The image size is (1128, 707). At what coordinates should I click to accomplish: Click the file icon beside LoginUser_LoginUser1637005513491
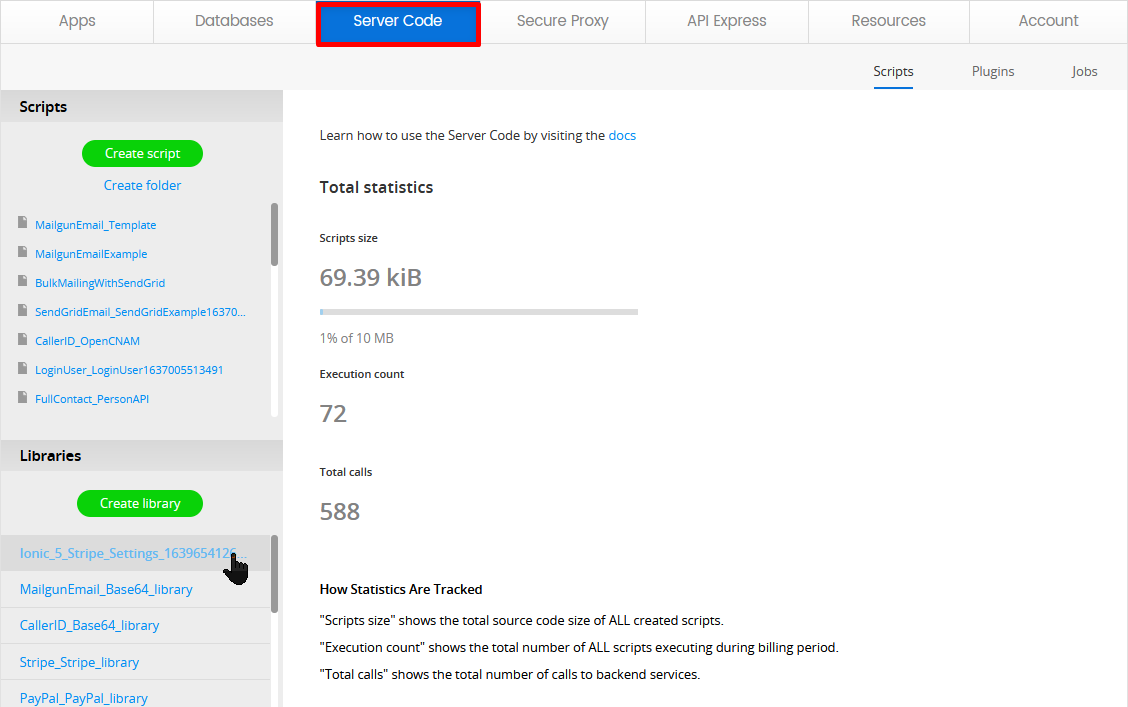point(23,368)
